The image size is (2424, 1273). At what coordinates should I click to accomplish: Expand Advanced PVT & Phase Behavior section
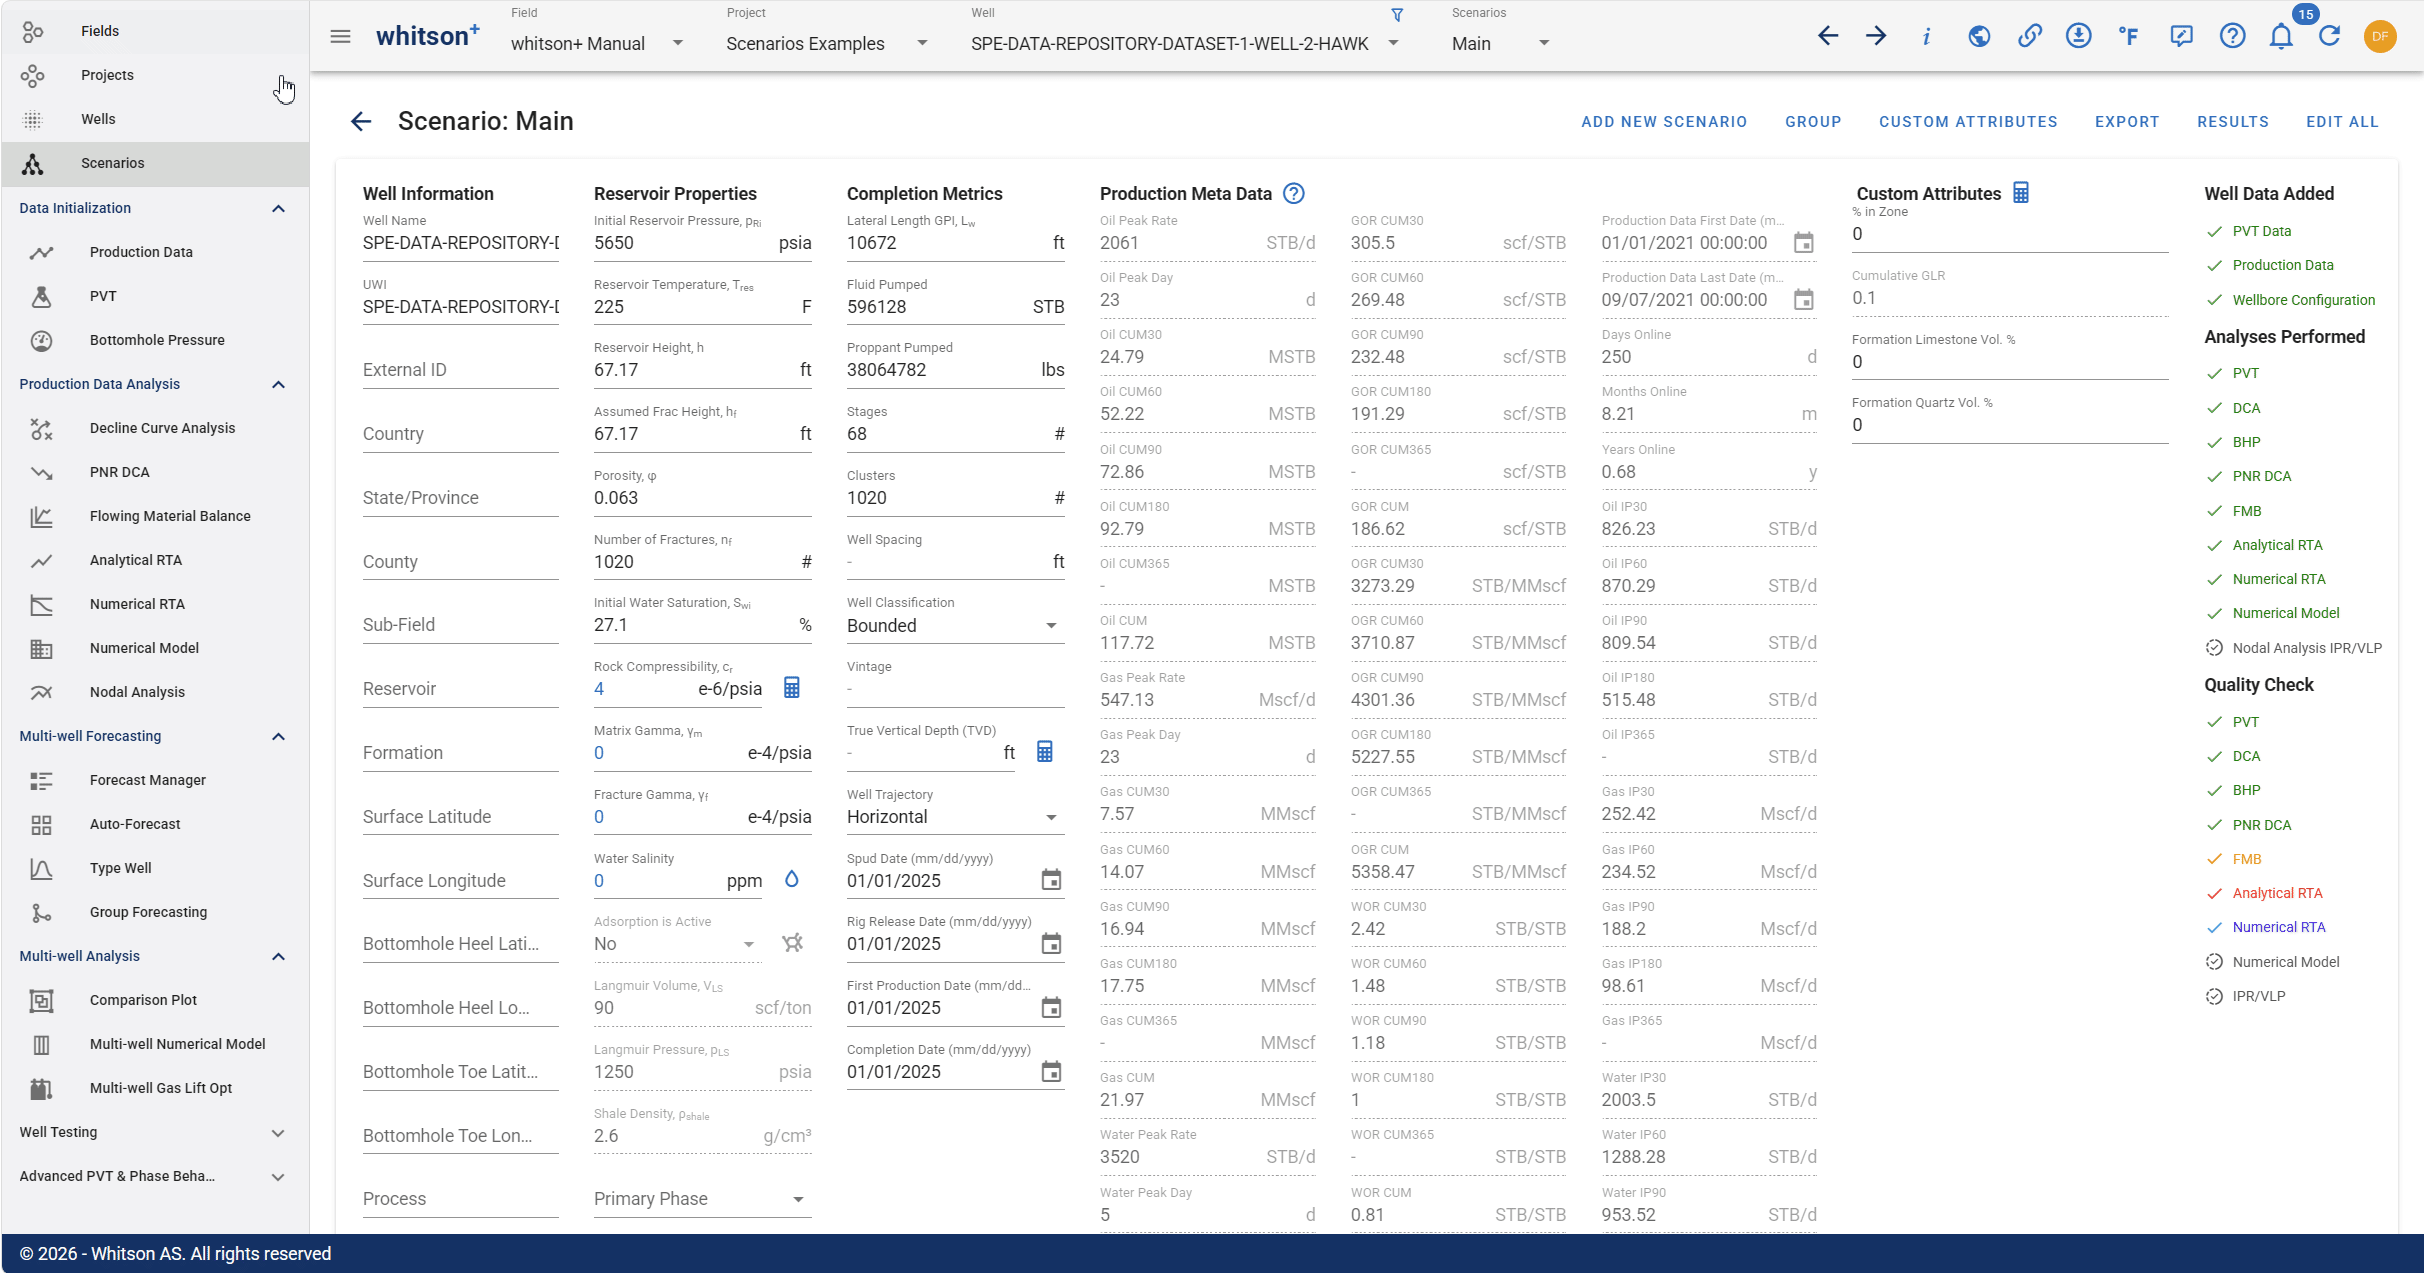click(x=278, y=1177)
